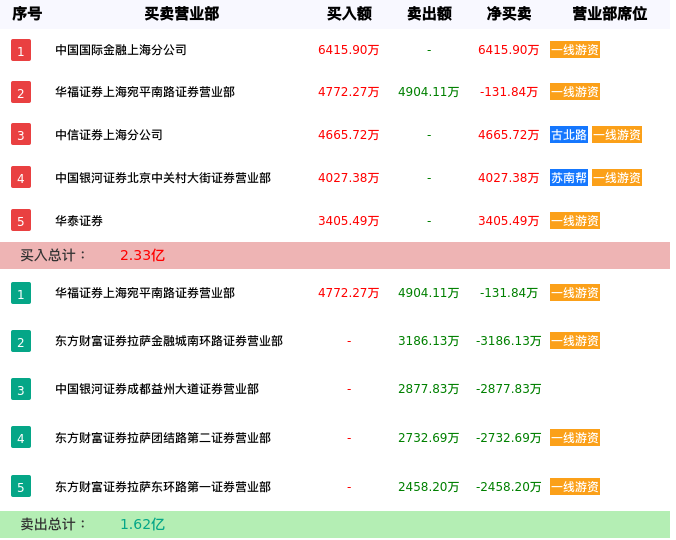Click the 卖出总计 1.62亿 summary row
The width and height of the screenshot is (676, 540).
335,524
